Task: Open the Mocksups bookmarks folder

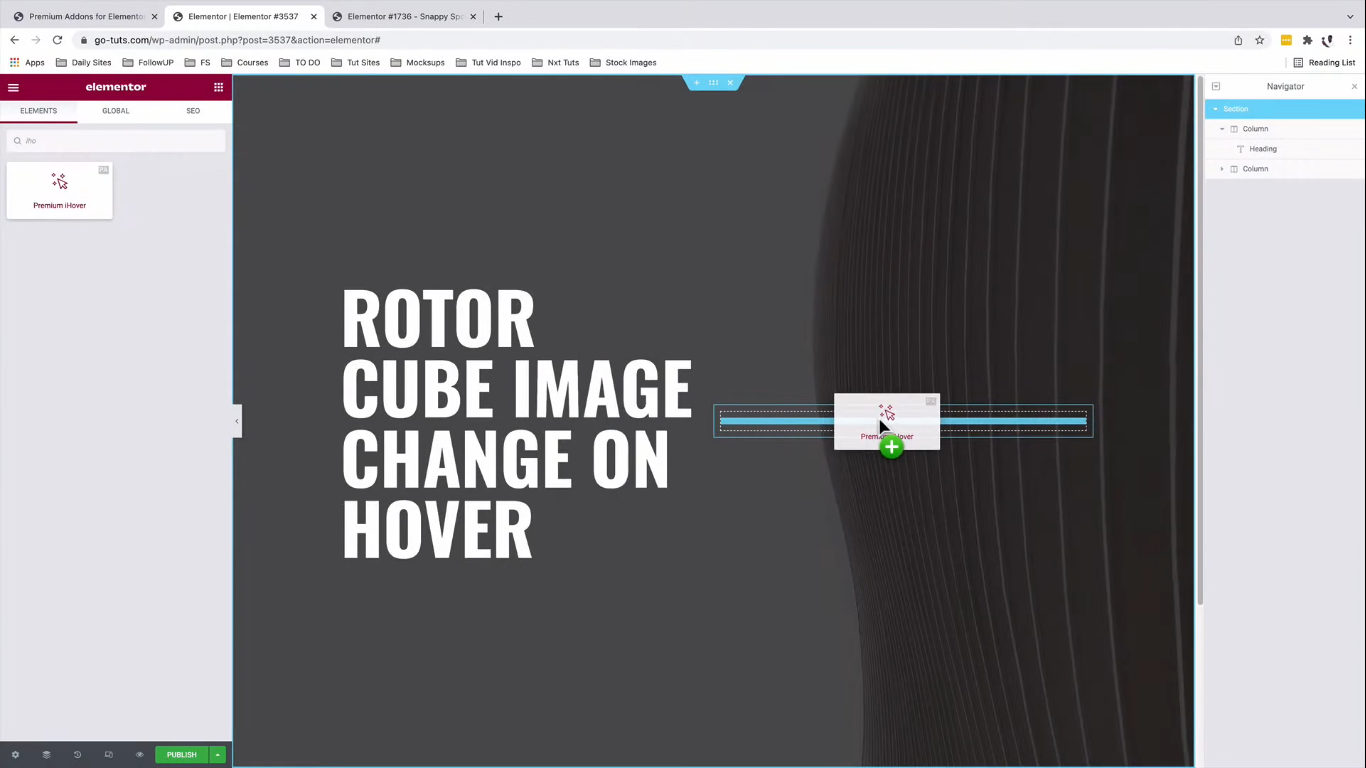Action: [x=417, y=62]
